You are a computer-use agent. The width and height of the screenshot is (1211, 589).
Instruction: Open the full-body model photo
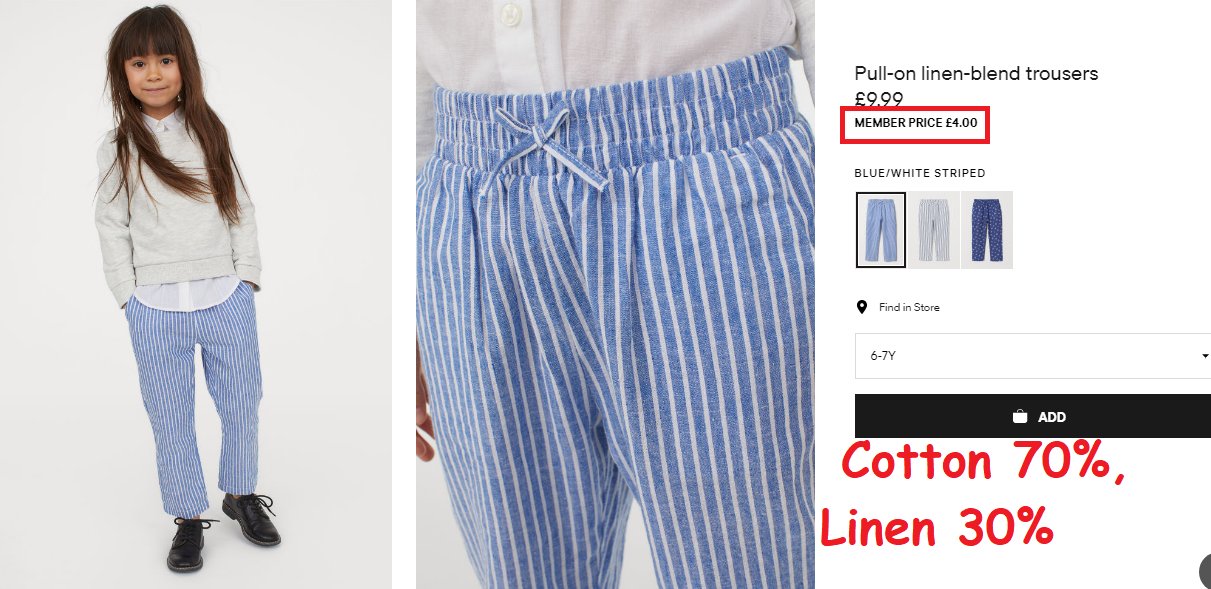[196, 294]
